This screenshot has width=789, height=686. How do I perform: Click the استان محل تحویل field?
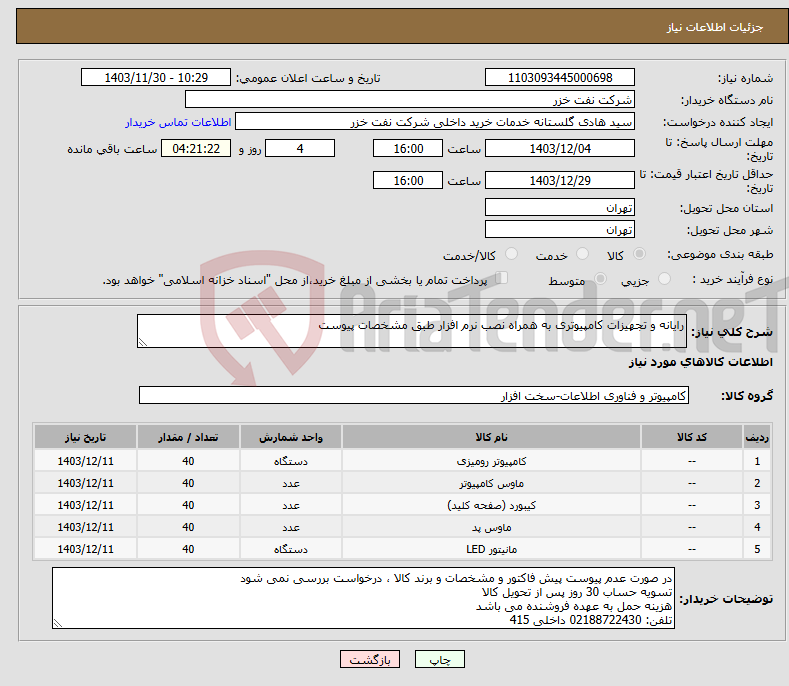[560, 207]
